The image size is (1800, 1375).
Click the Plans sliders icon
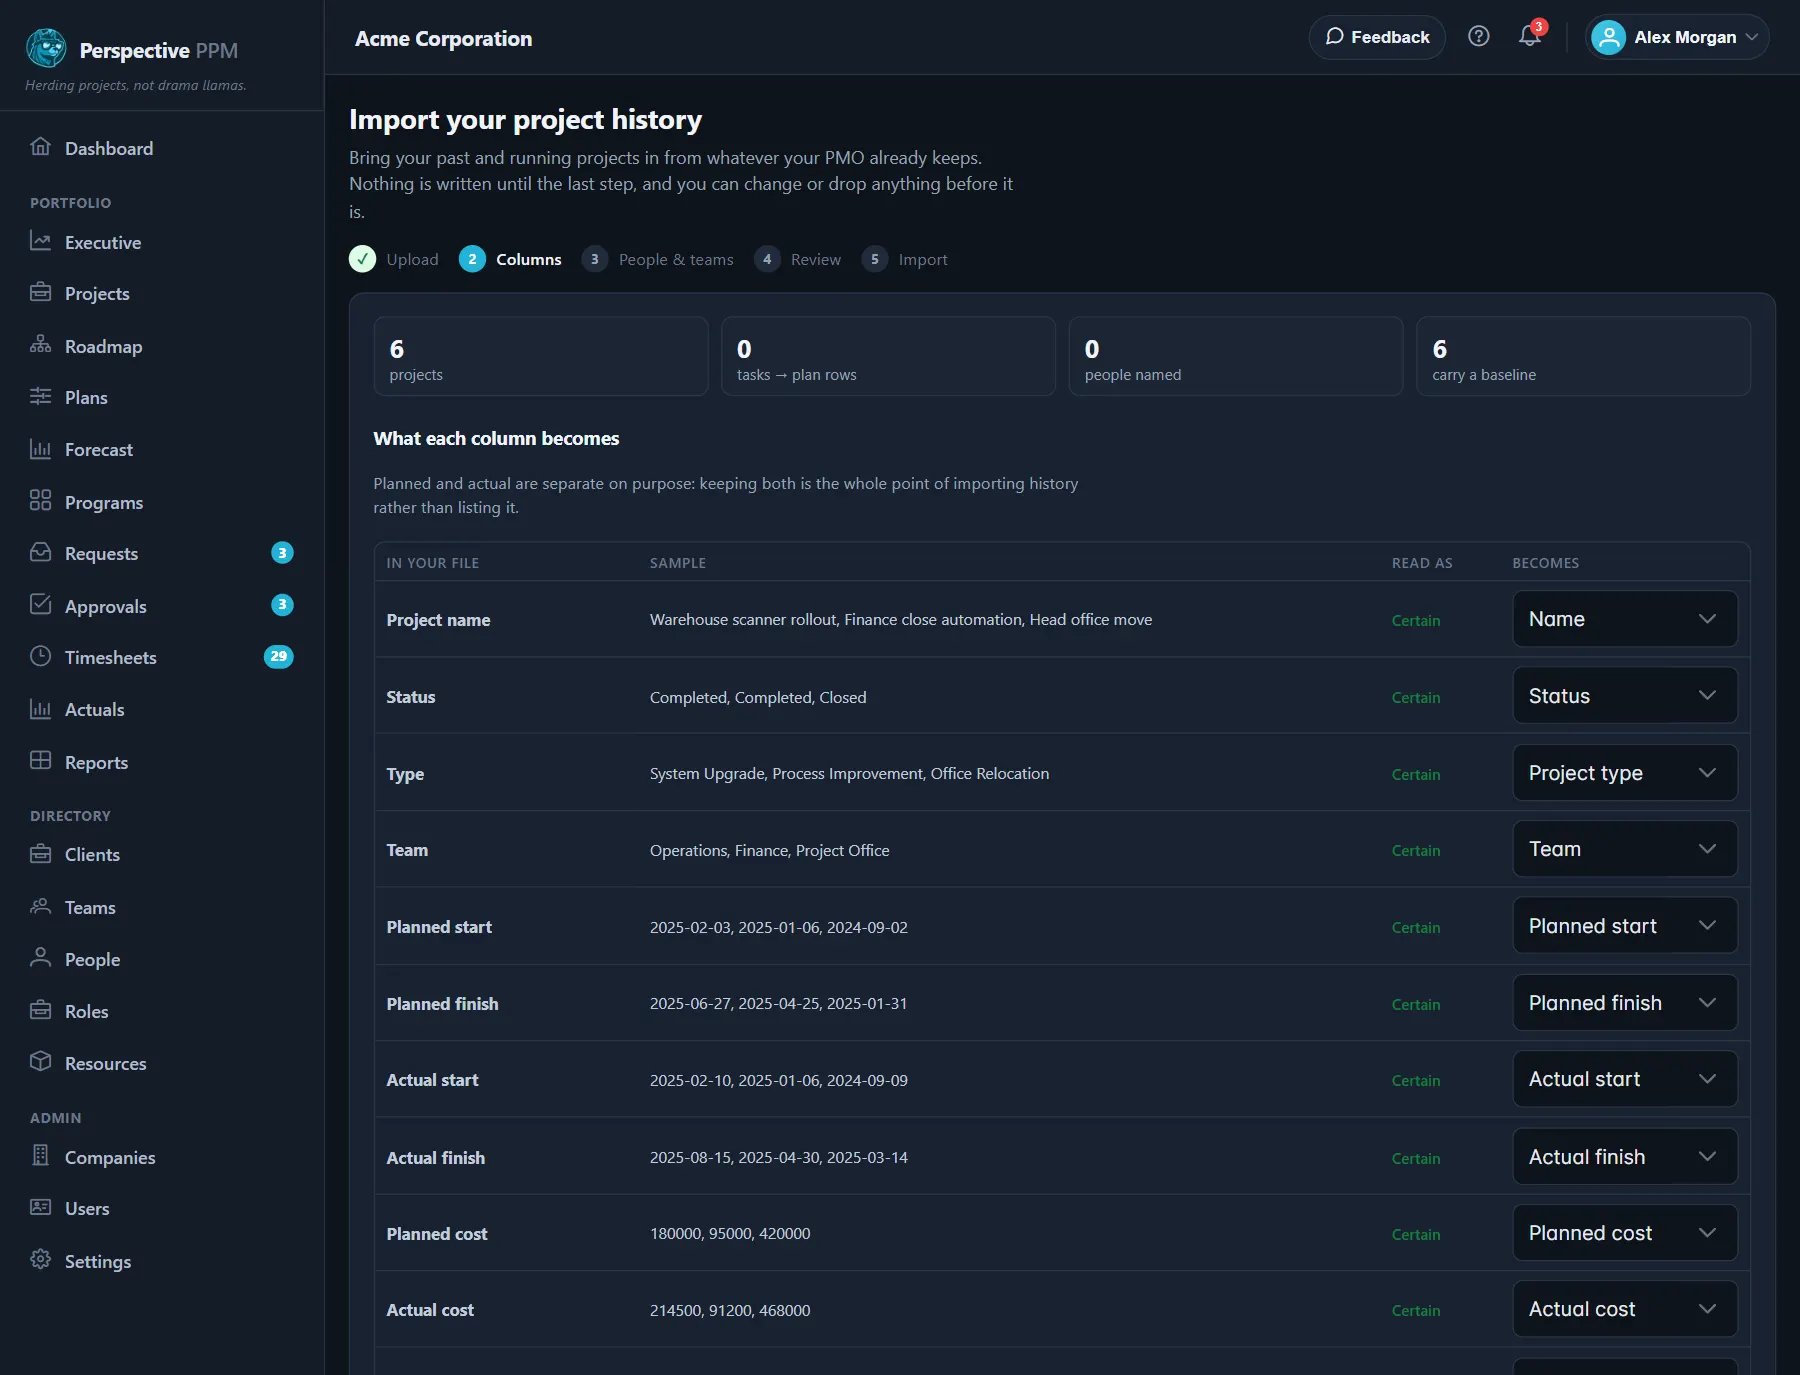tap(40, 396)
